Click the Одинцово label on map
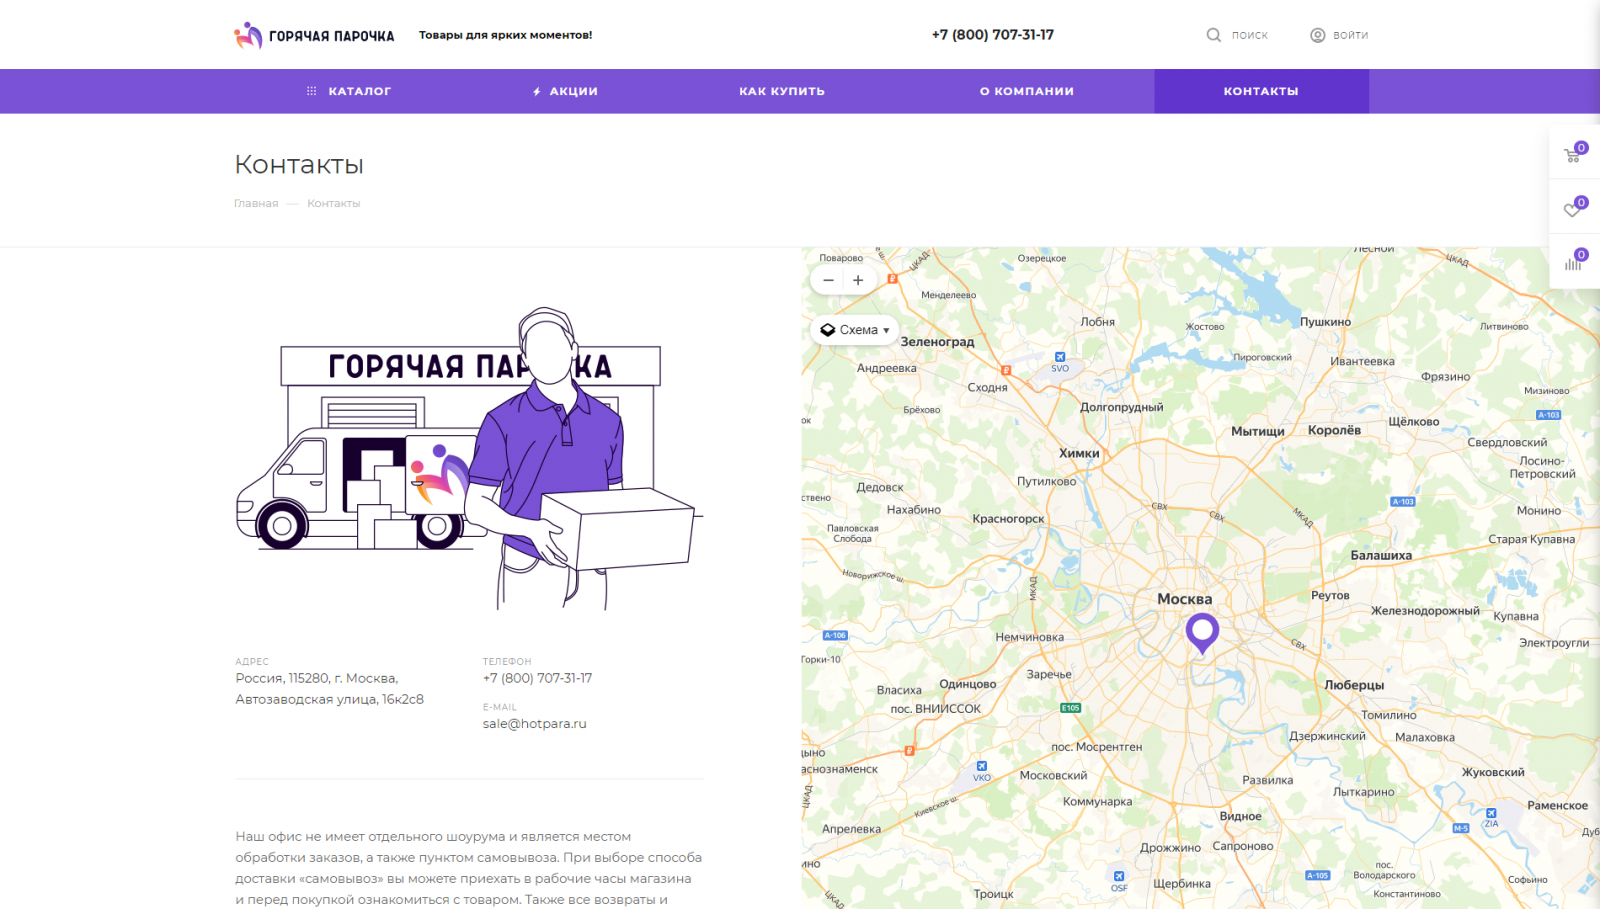This screenshot has height=909, width=1600. point(968,684)
